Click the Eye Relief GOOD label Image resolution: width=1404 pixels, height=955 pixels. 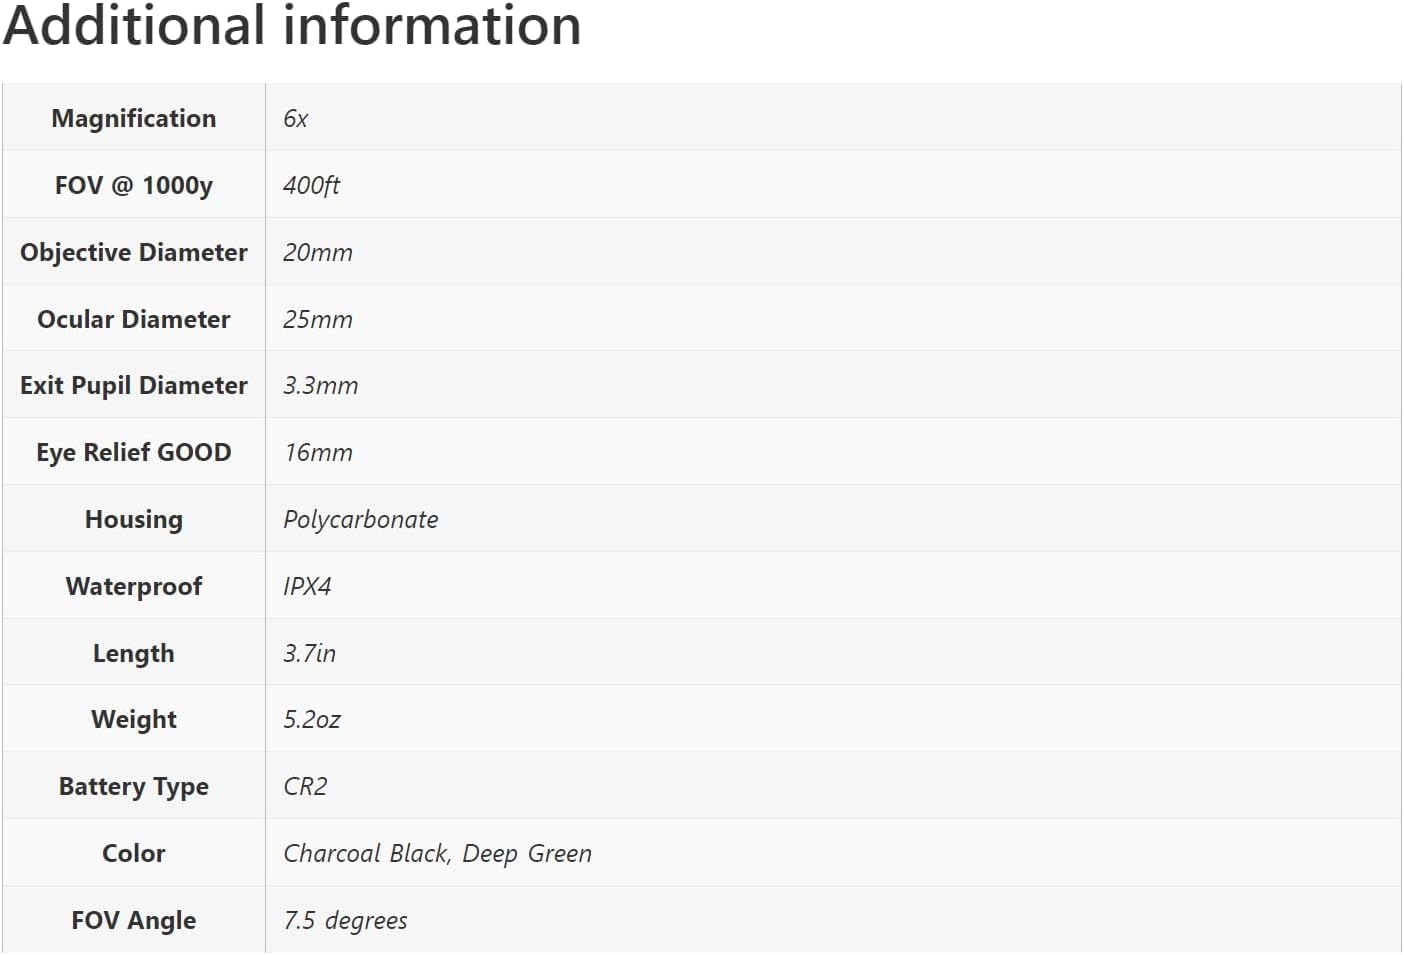coord(134,452)
